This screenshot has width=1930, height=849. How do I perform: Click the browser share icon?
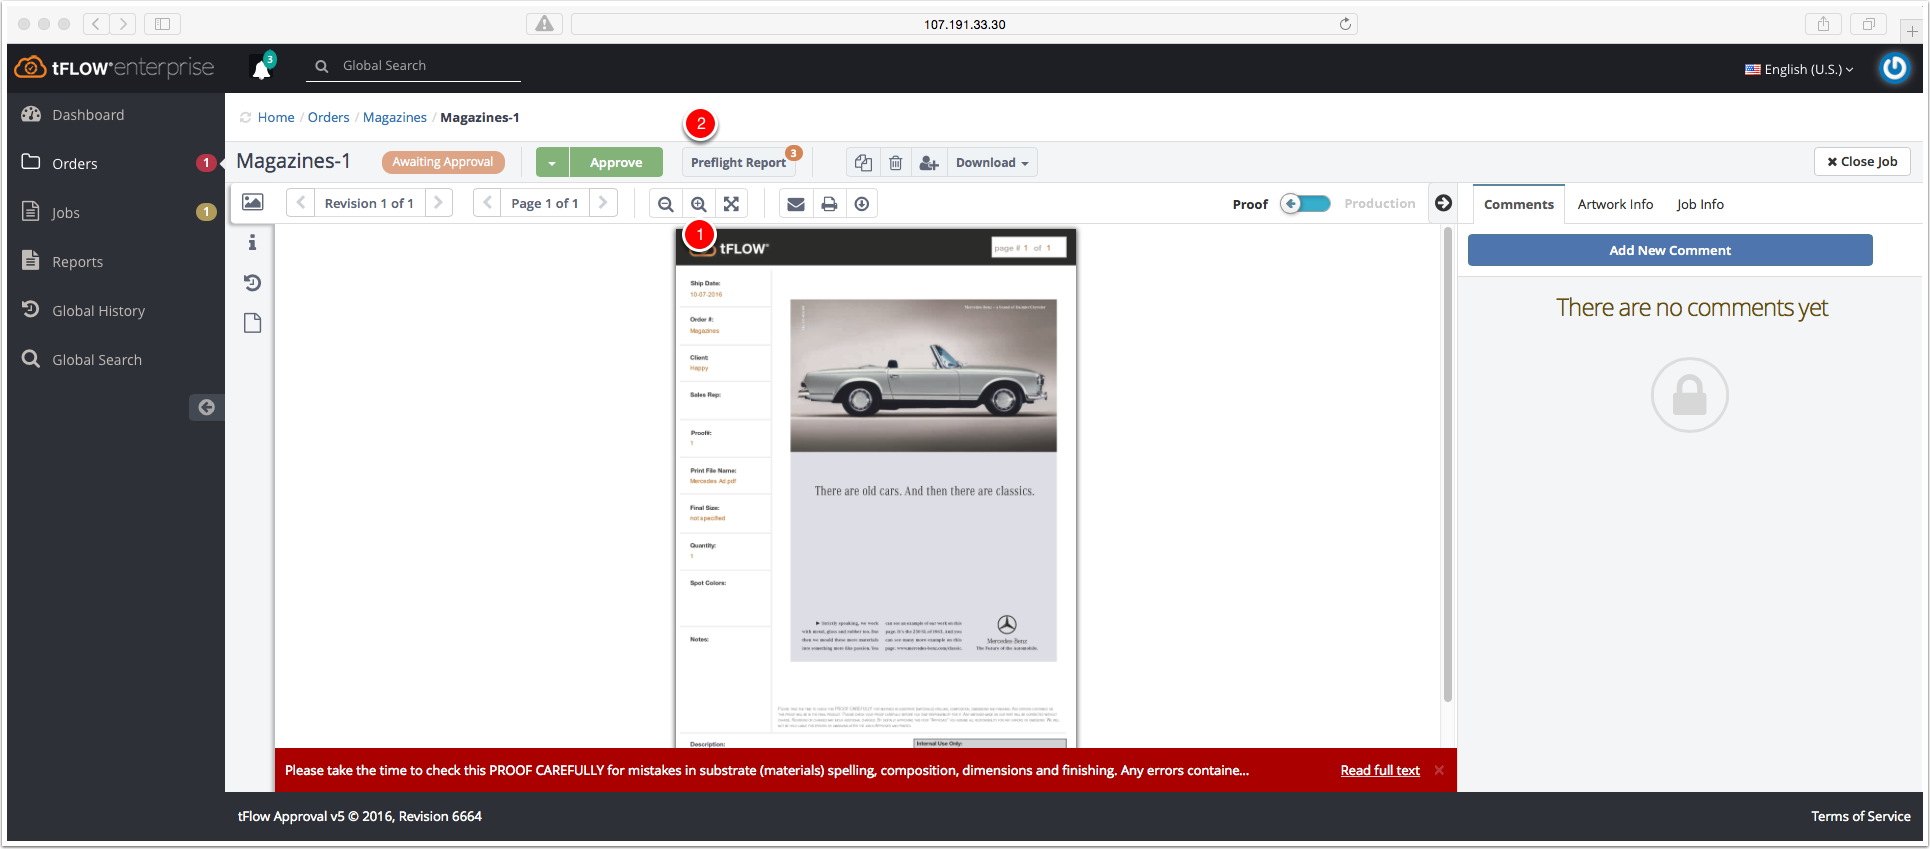pos(1823,24)
